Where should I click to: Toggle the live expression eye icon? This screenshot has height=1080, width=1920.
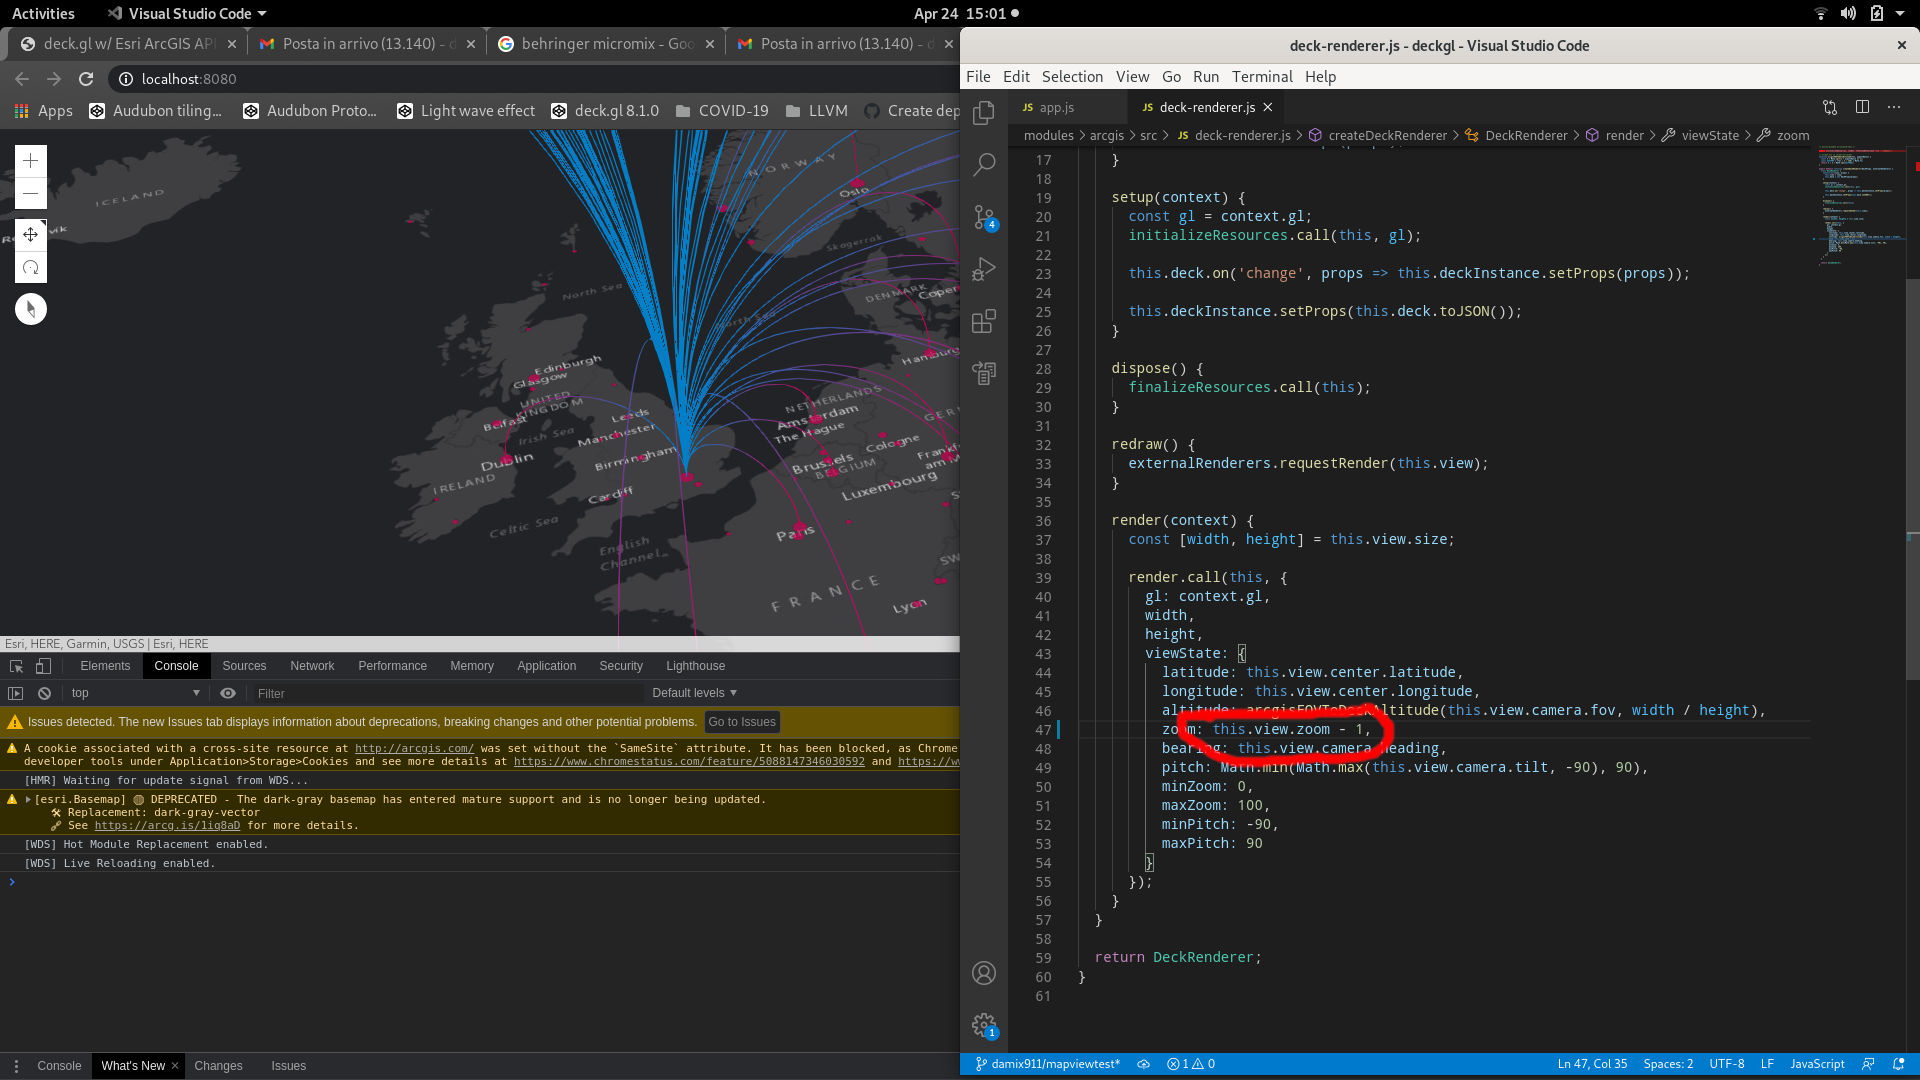[228, 693]
